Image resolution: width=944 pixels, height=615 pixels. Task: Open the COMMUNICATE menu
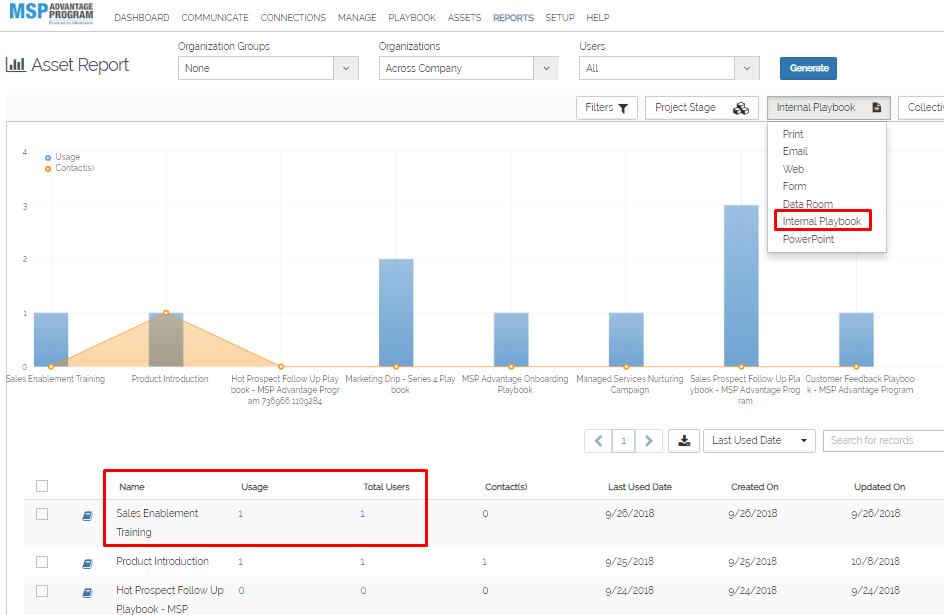tap(215, 17)
